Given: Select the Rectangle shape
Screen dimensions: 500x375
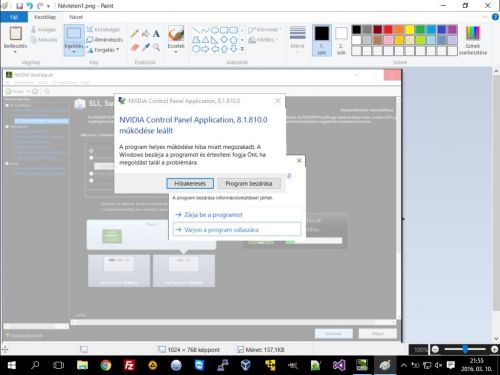Looking at the screenshot, I should tap(224, 30).
